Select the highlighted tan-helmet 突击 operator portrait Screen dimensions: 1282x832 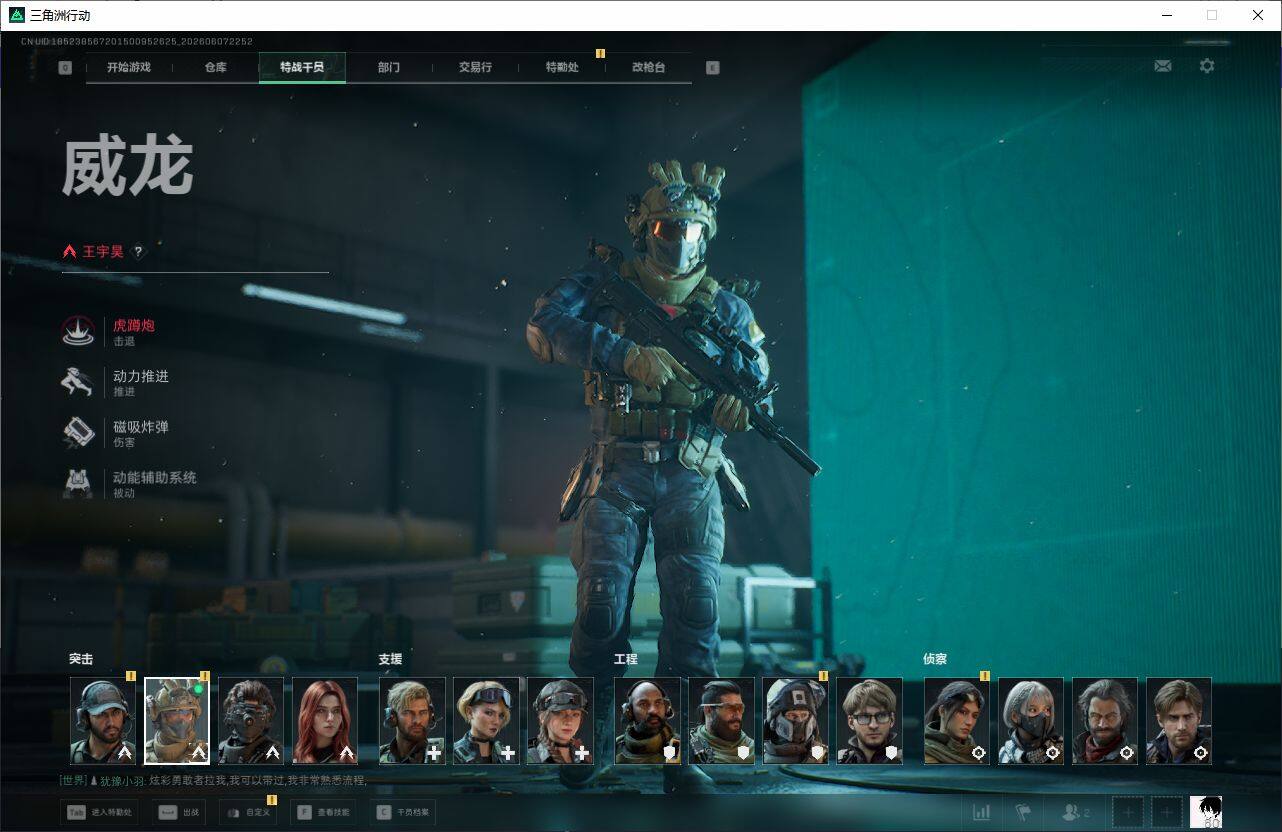click(x=177, y=721)
